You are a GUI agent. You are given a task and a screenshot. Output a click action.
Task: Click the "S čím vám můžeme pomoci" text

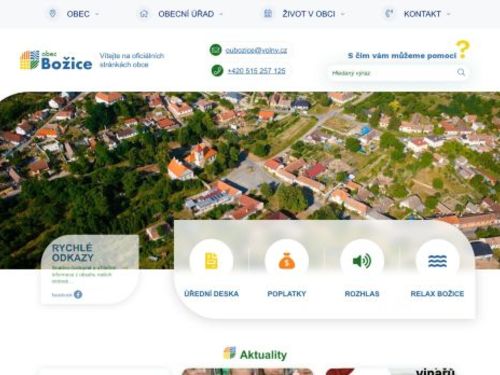pos(402,56)
